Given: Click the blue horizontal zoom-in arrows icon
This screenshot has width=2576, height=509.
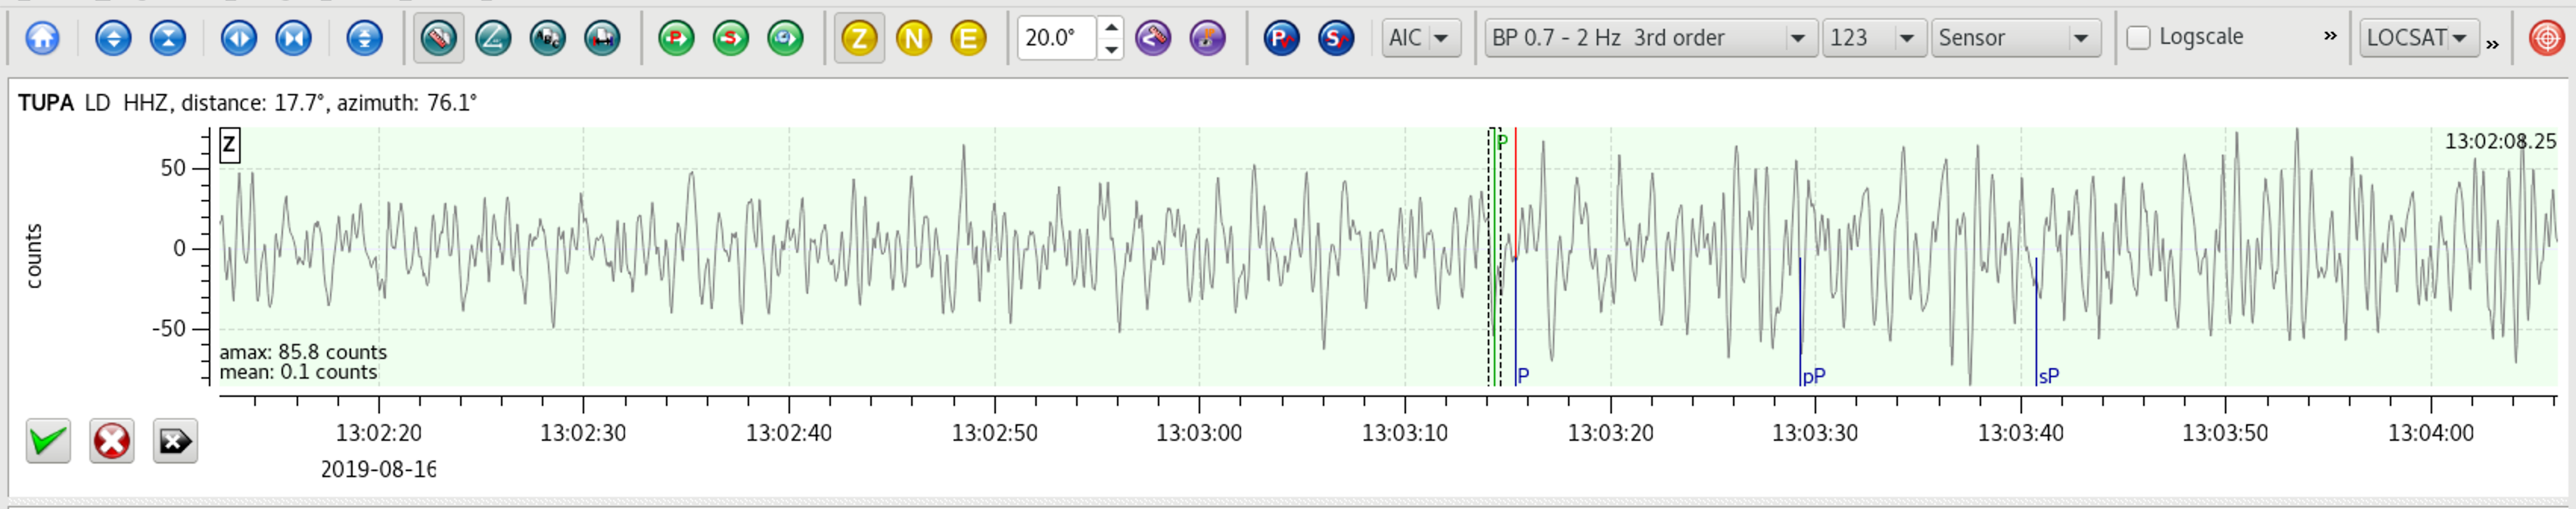Looking at the screenshot, I should click(238, 38).
